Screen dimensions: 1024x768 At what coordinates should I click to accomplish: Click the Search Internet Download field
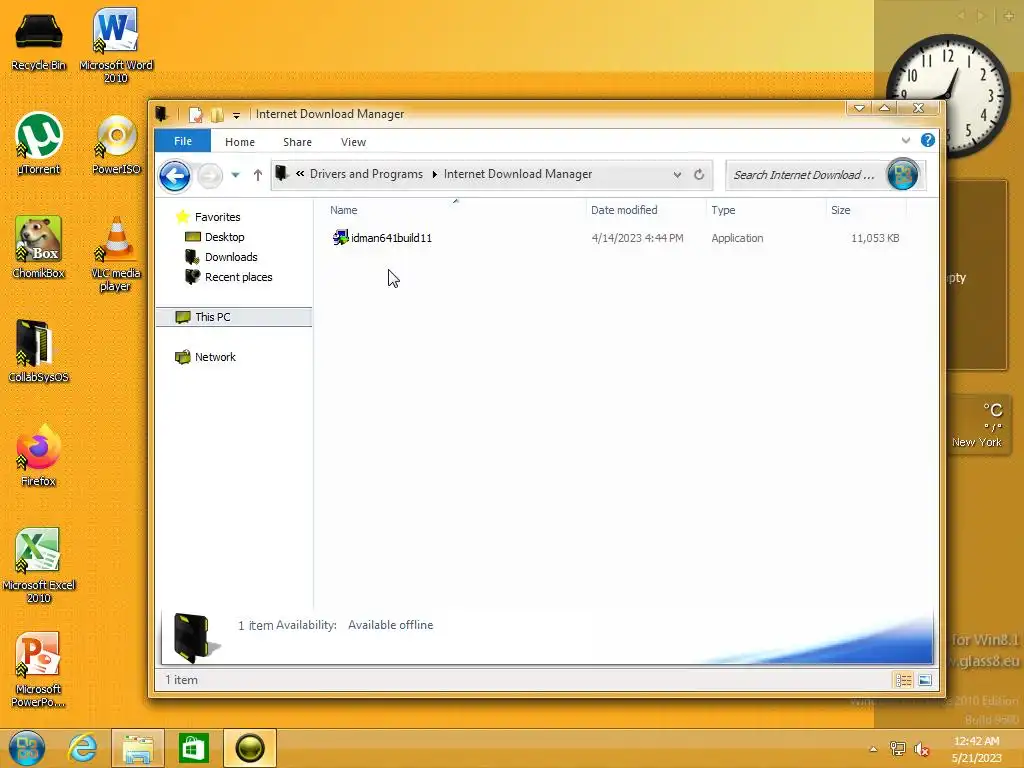[805, 175]
